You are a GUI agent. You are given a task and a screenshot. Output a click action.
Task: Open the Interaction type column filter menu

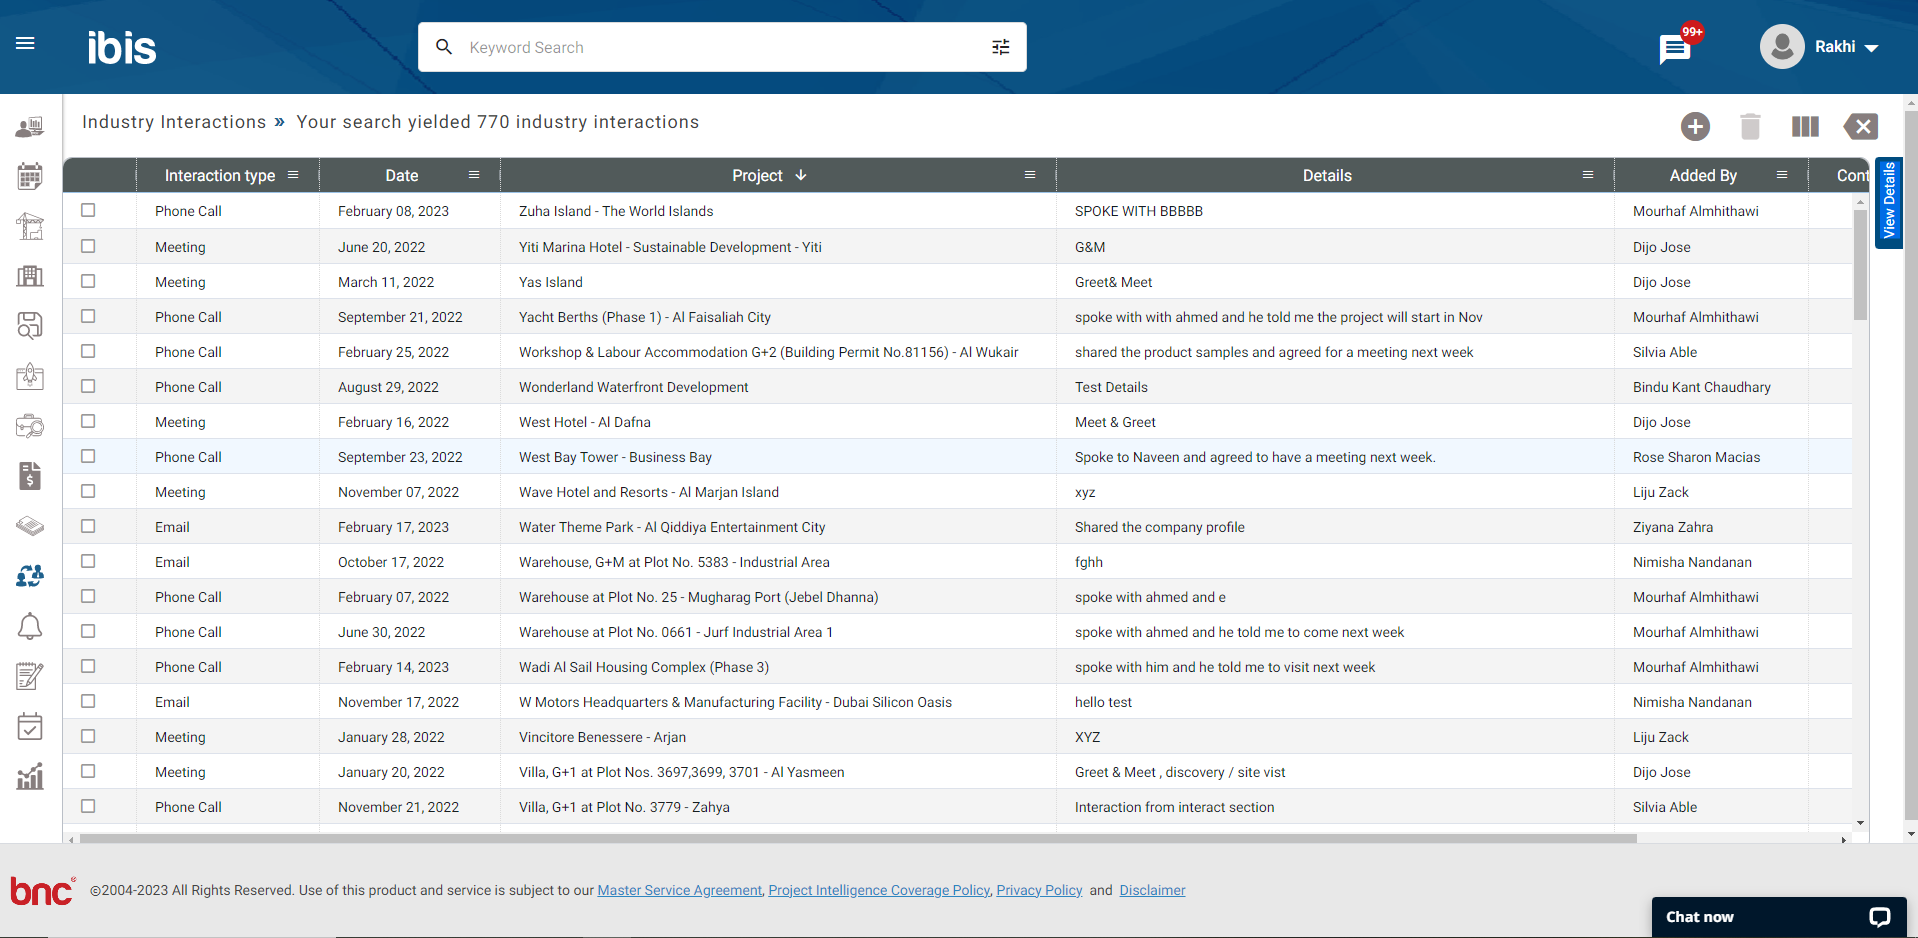(x=294, y=175)
